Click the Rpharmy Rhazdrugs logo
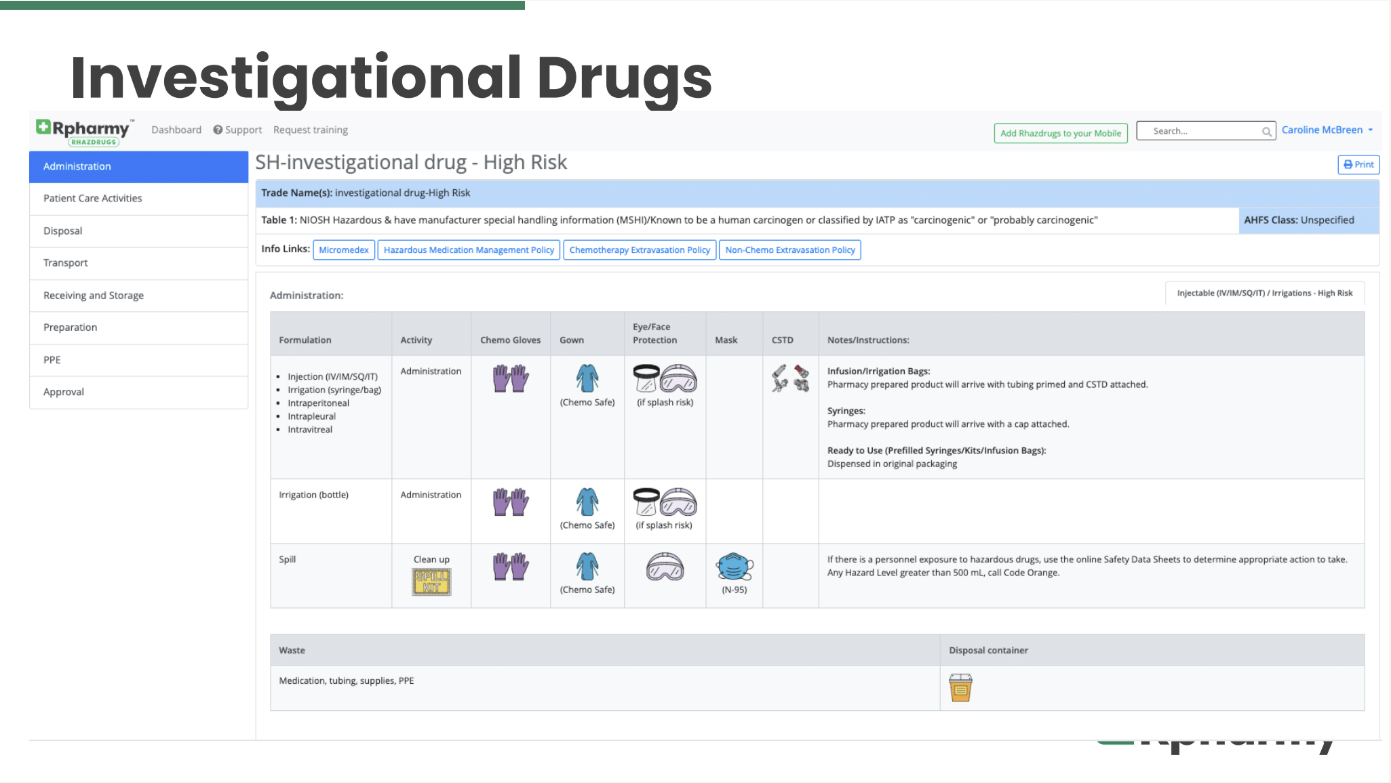The image size is (1391, 783). coord(85,131)
